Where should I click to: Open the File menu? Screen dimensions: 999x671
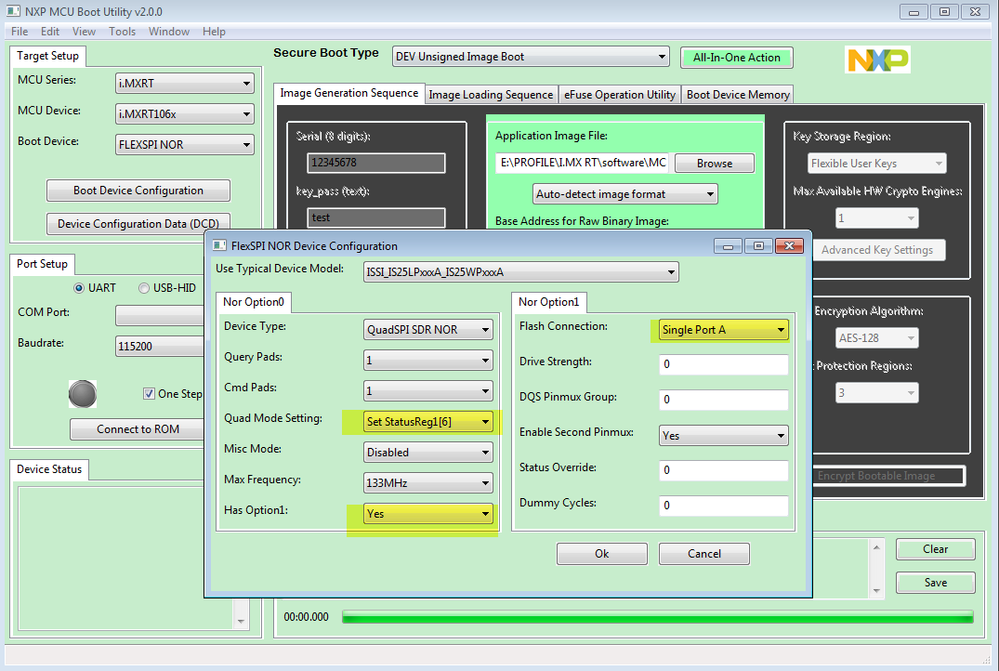pyautogui.click(x=19, y=31)
